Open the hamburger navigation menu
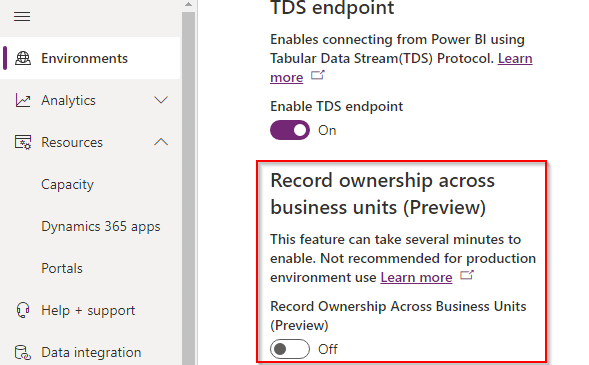The width and height of the screenshot is (589, 365). (22, 17)
